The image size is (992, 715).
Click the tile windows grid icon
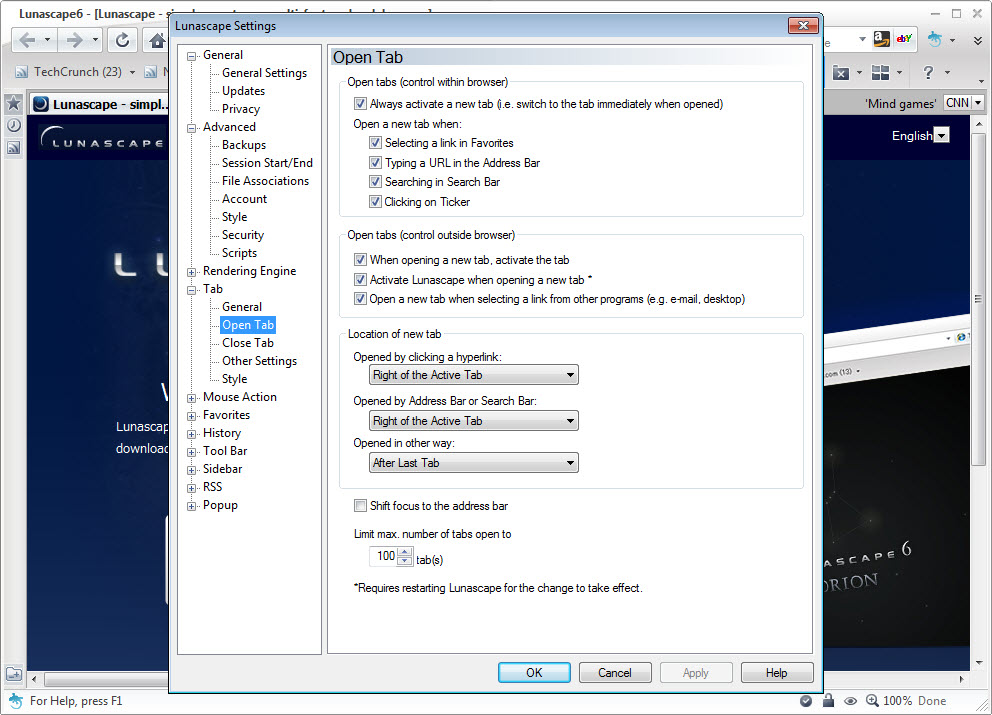point(880,73)
